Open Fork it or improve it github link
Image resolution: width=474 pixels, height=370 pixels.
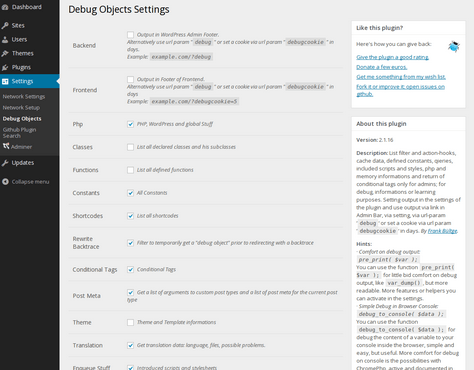pos(400,90)
